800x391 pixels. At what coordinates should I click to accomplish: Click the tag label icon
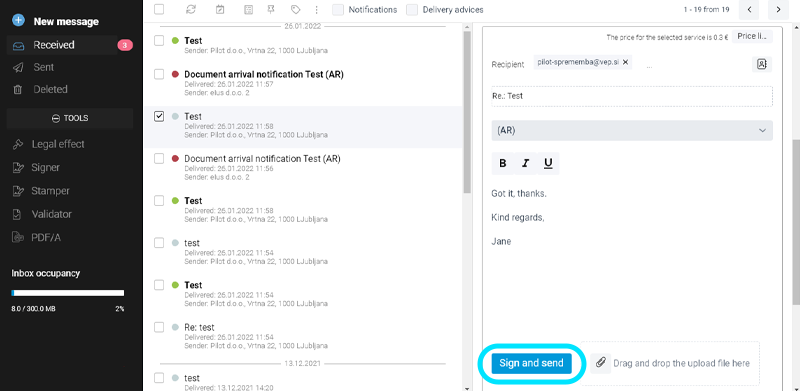[295, 9]
